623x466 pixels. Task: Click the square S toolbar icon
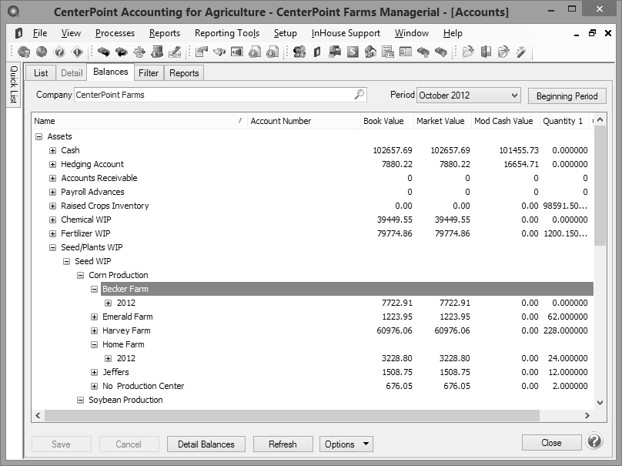click(352, 52)
